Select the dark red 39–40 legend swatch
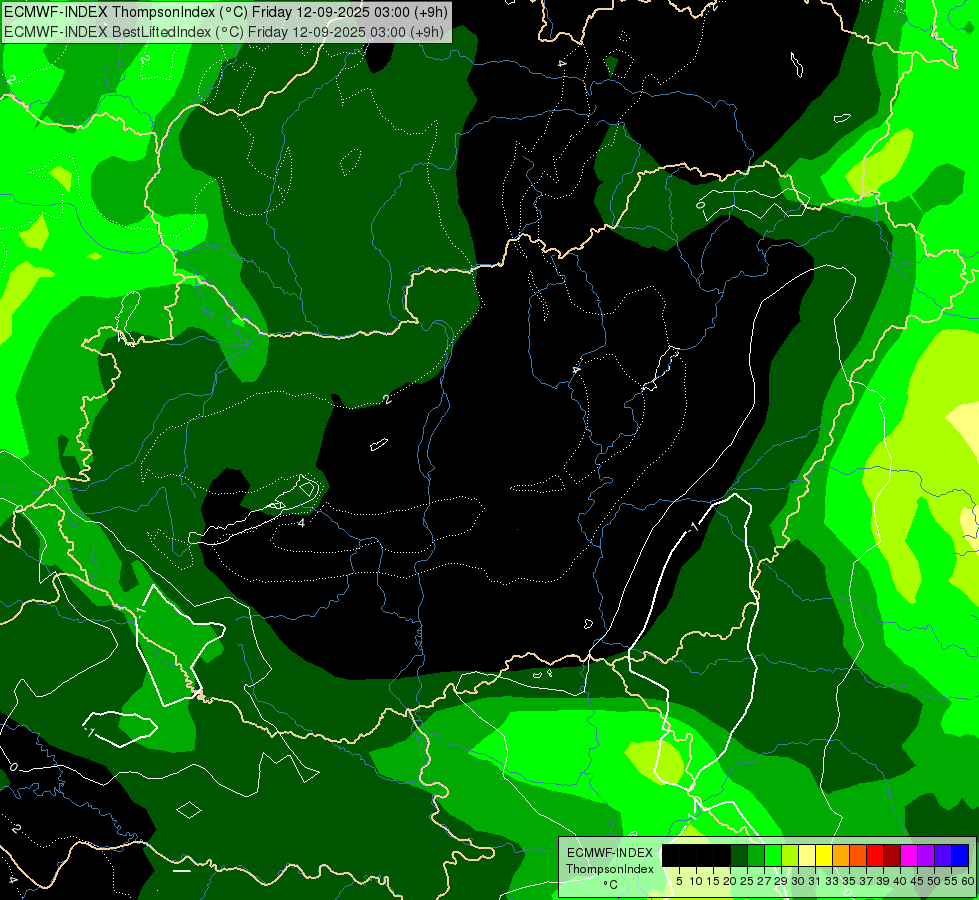Viewport: 979px width, 900px height. click(892, 855)
